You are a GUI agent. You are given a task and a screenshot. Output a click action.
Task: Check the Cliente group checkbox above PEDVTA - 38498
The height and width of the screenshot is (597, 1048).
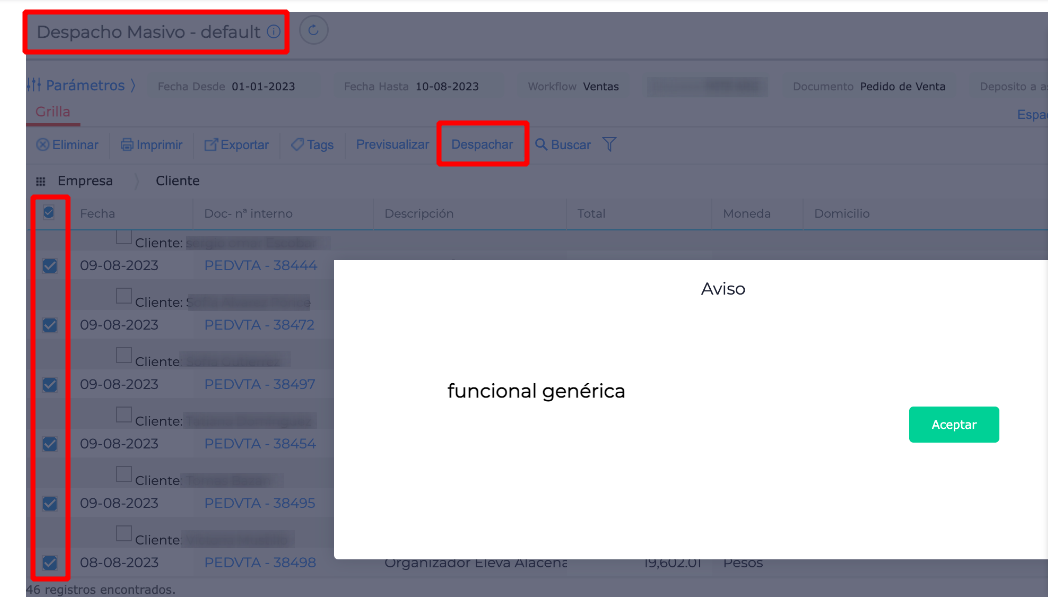point(124,533)
